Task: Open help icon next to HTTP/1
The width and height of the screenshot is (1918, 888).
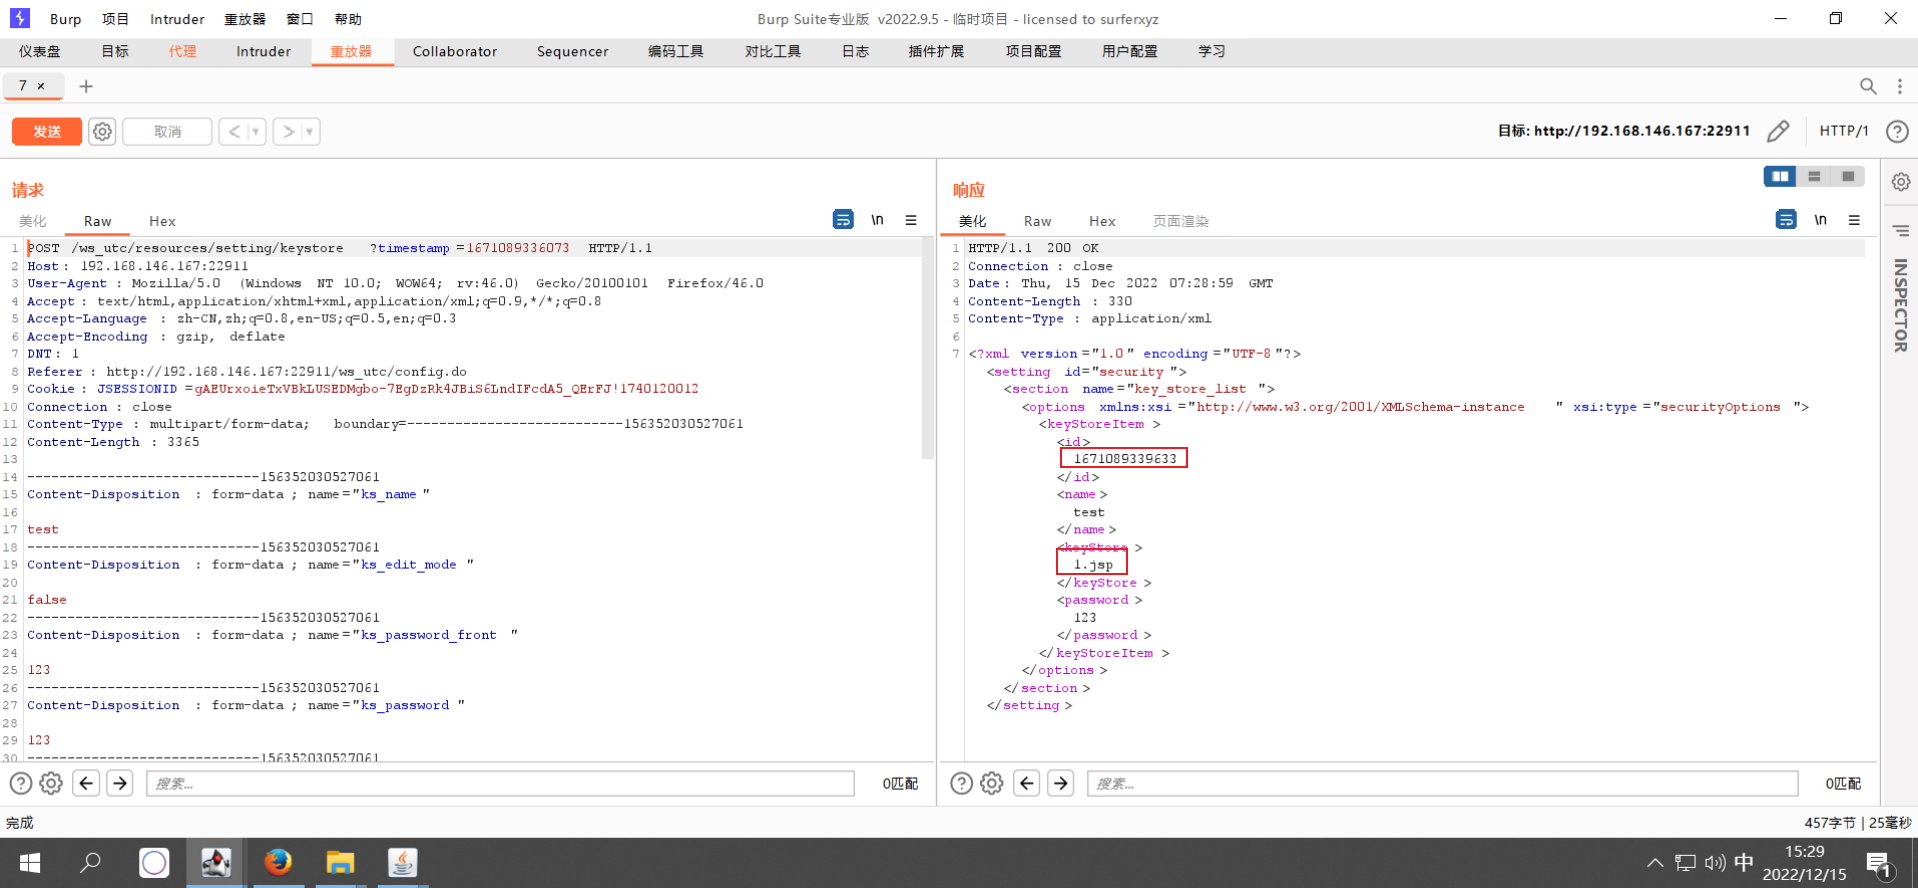Action: tap(1896, 131)
